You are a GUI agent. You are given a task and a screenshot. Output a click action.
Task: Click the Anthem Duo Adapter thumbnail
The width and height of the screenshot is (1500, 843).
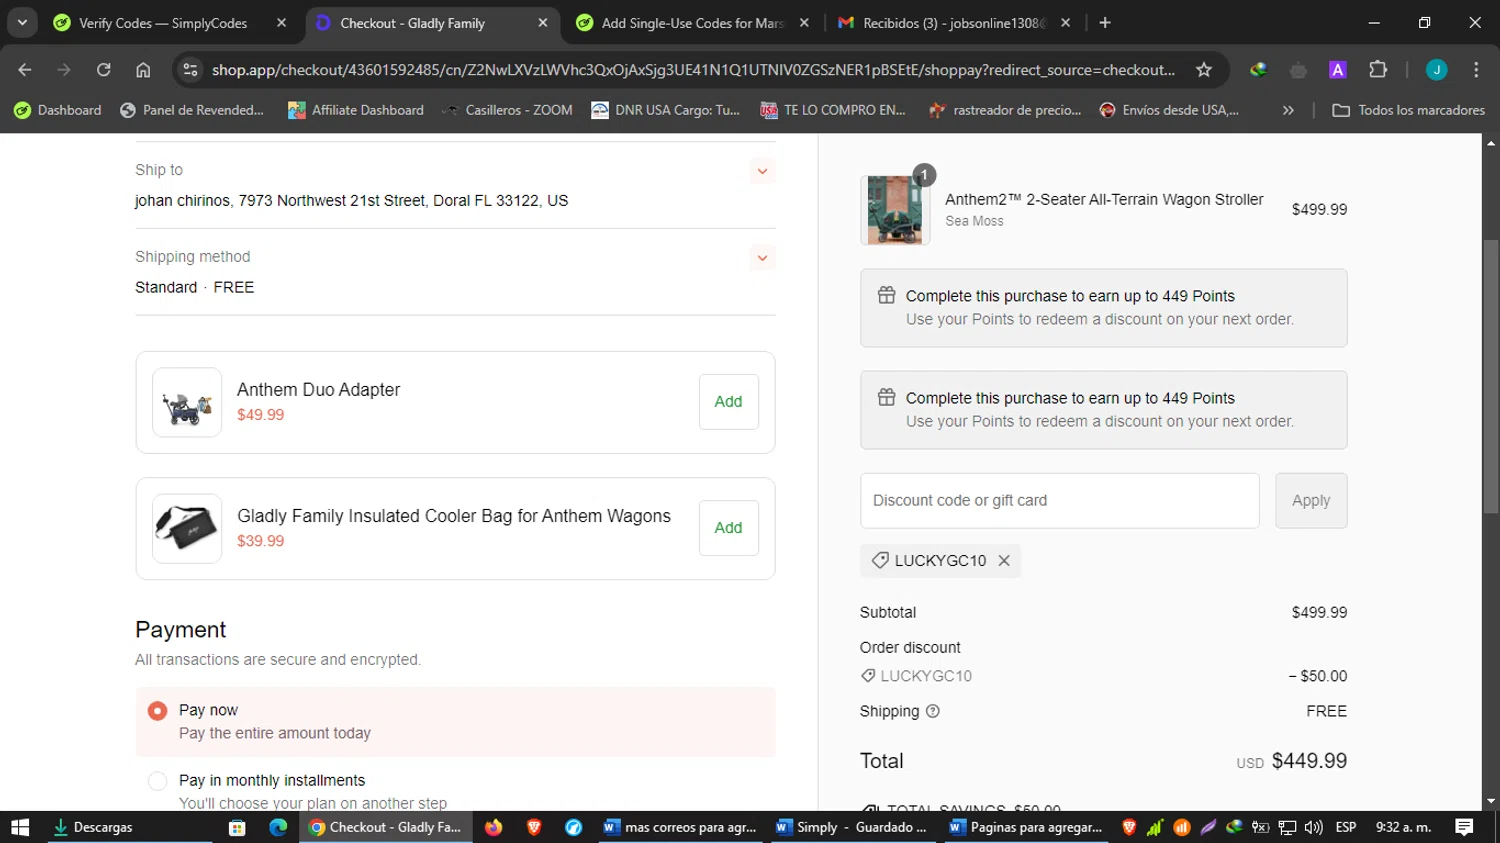(187, 402)
